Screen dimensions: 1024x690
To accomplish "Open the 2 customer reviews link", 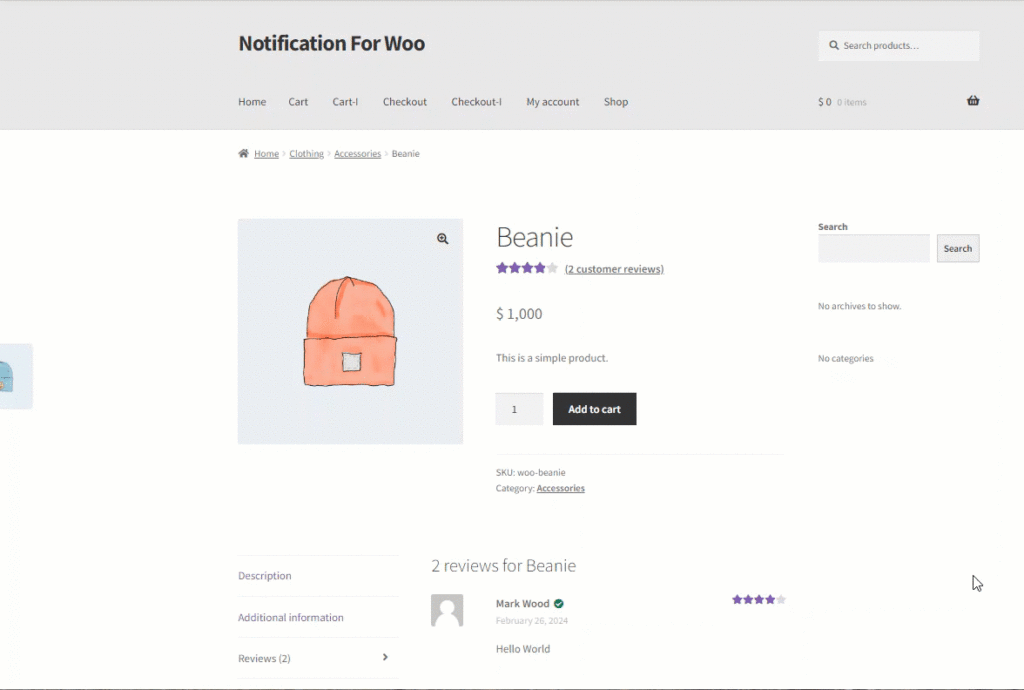I will [614, 269].
